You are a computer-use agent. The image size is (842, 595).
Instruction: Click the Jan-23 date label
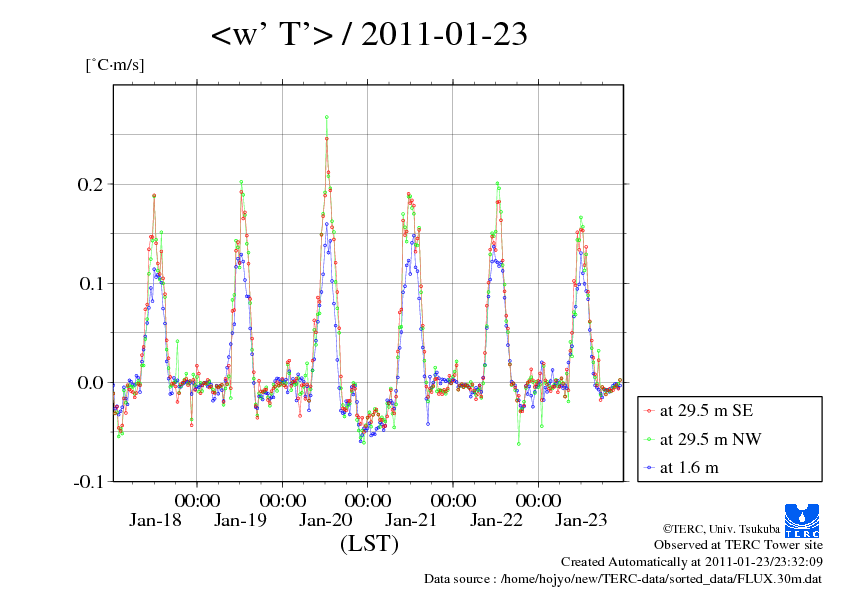(581, 520)
